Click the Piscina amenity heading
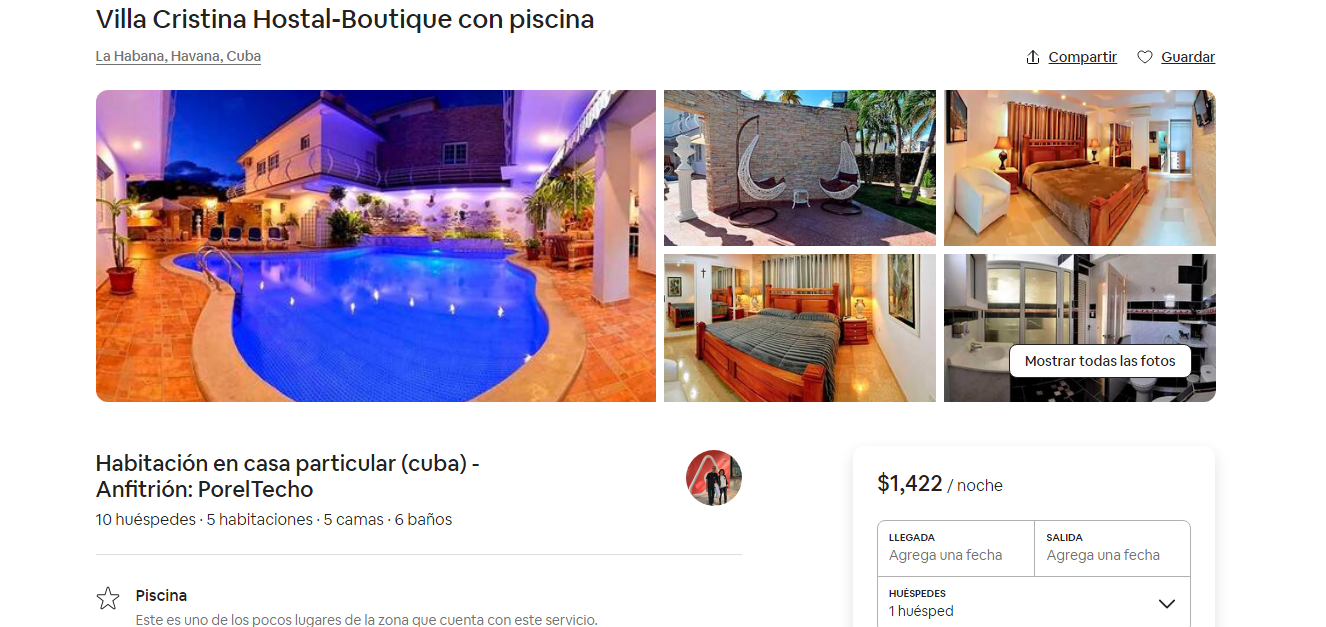1326x627 pixels. [161, 595]
